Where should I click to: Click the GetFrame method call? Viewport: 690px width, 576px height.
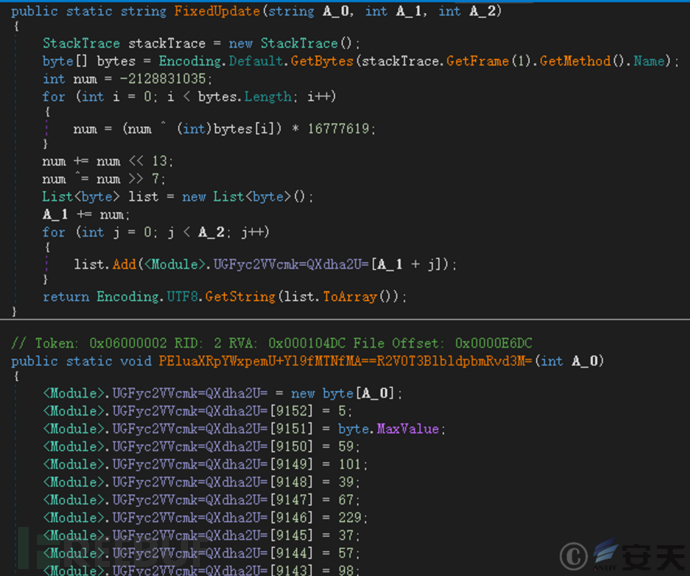[477, 61]
